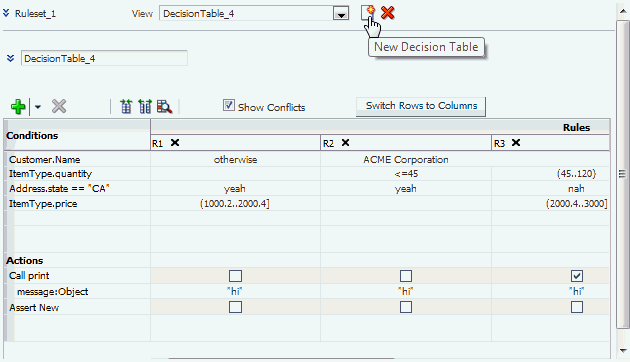Click the scroll up arrow
The height and width of the screenshot is (362, 630).
[x=623, y=11]
